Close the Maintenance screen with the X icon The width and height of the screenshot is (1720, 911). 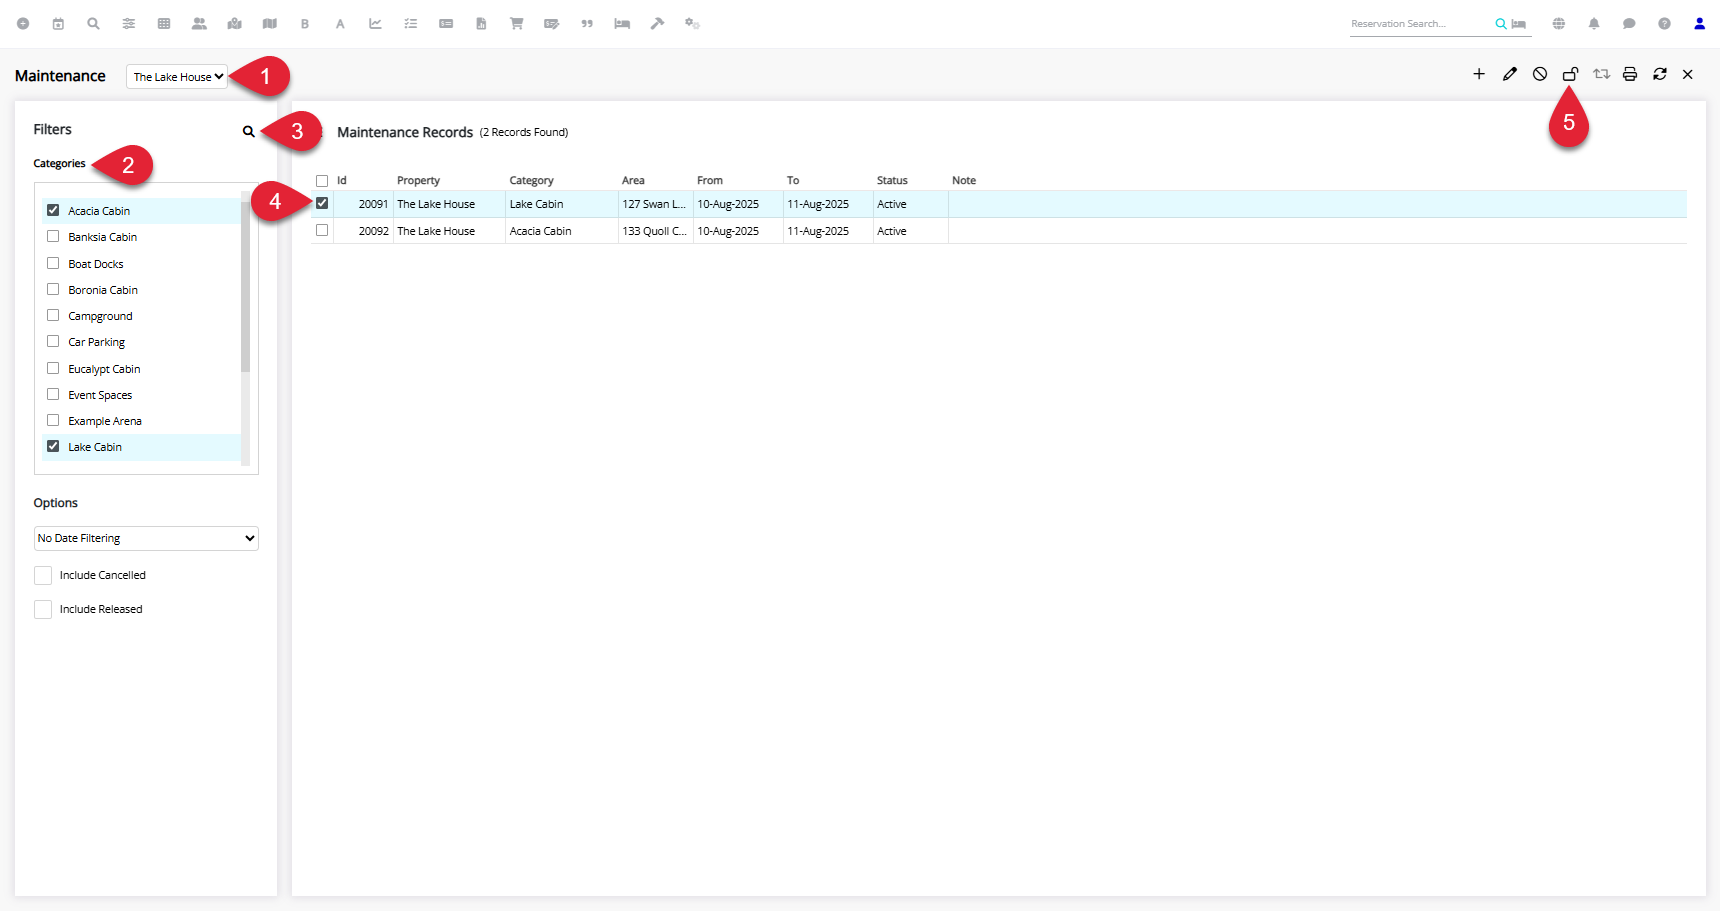click(x=1688, y=74)
